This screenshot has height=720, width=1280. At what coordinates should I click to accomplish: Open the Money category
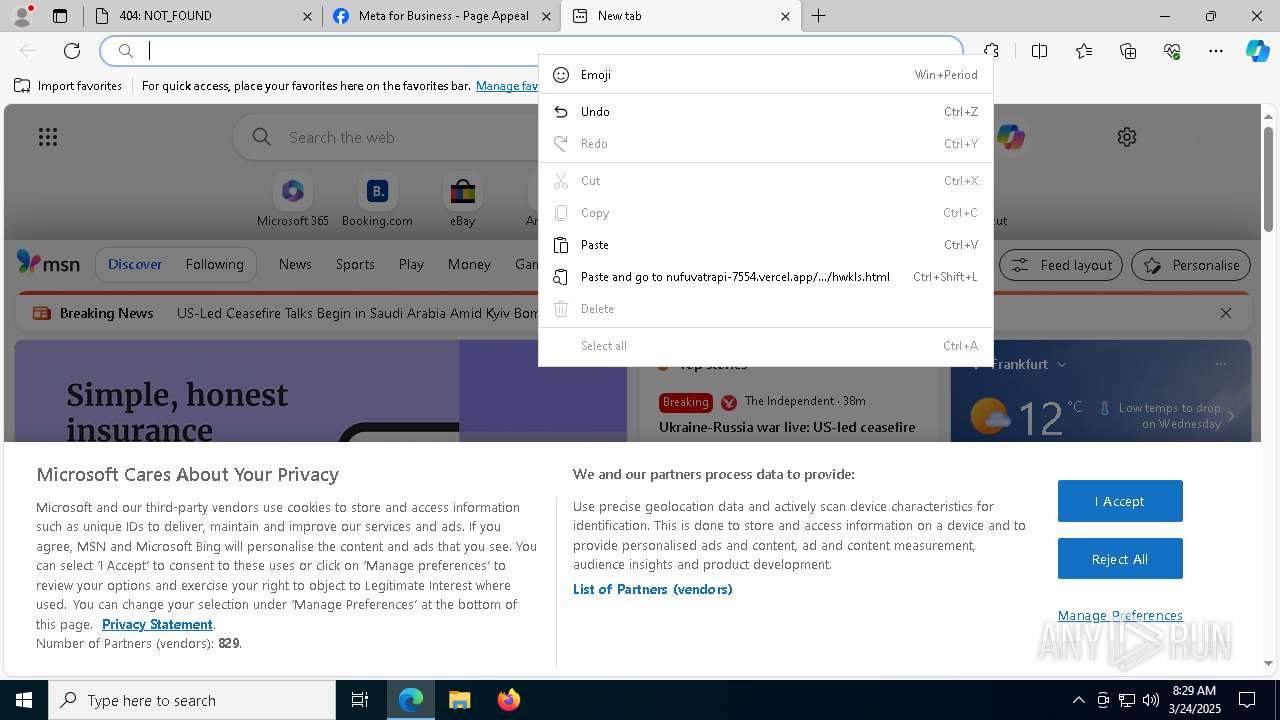469,264
